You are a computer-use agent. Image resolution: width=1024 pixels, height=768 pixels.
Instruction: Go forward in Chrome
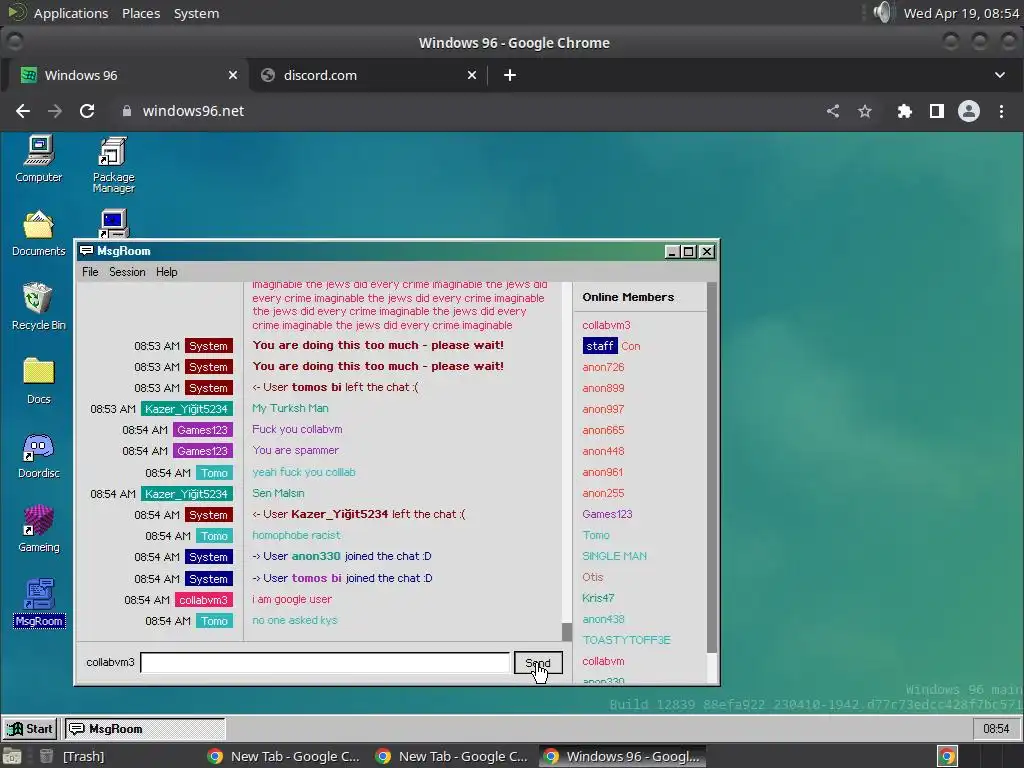[x=55, y=111]
